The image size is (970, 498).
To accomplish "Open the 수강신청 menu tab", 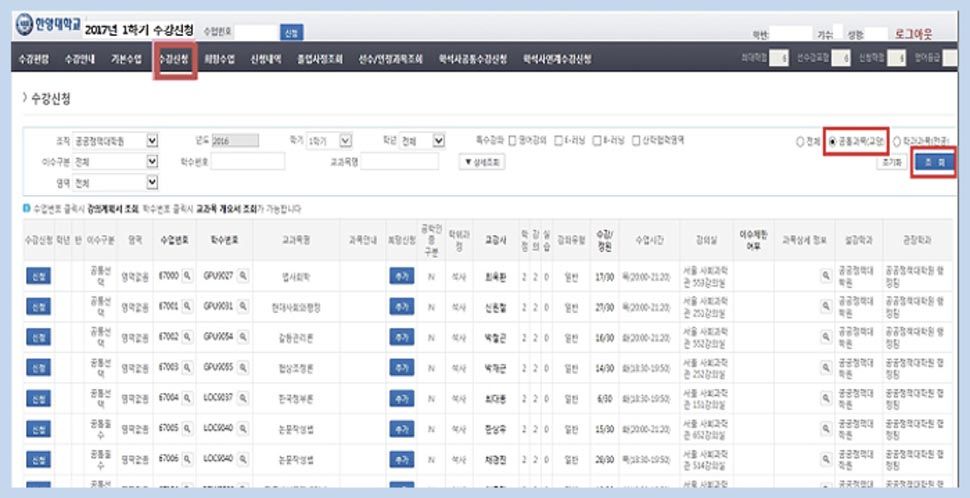I will (x=175, y=60).
